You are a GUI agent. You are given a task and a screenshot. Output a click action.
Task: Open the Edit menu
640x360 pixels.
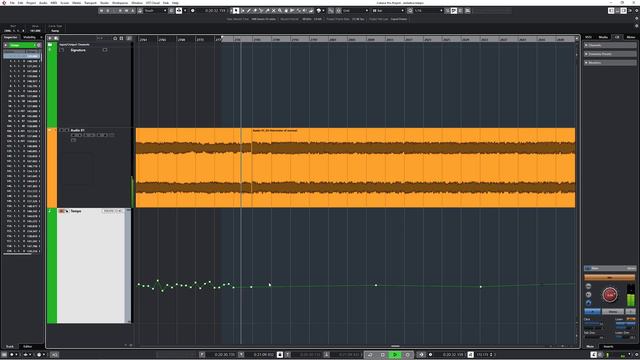pyautogui.click(x=20, y=3)
